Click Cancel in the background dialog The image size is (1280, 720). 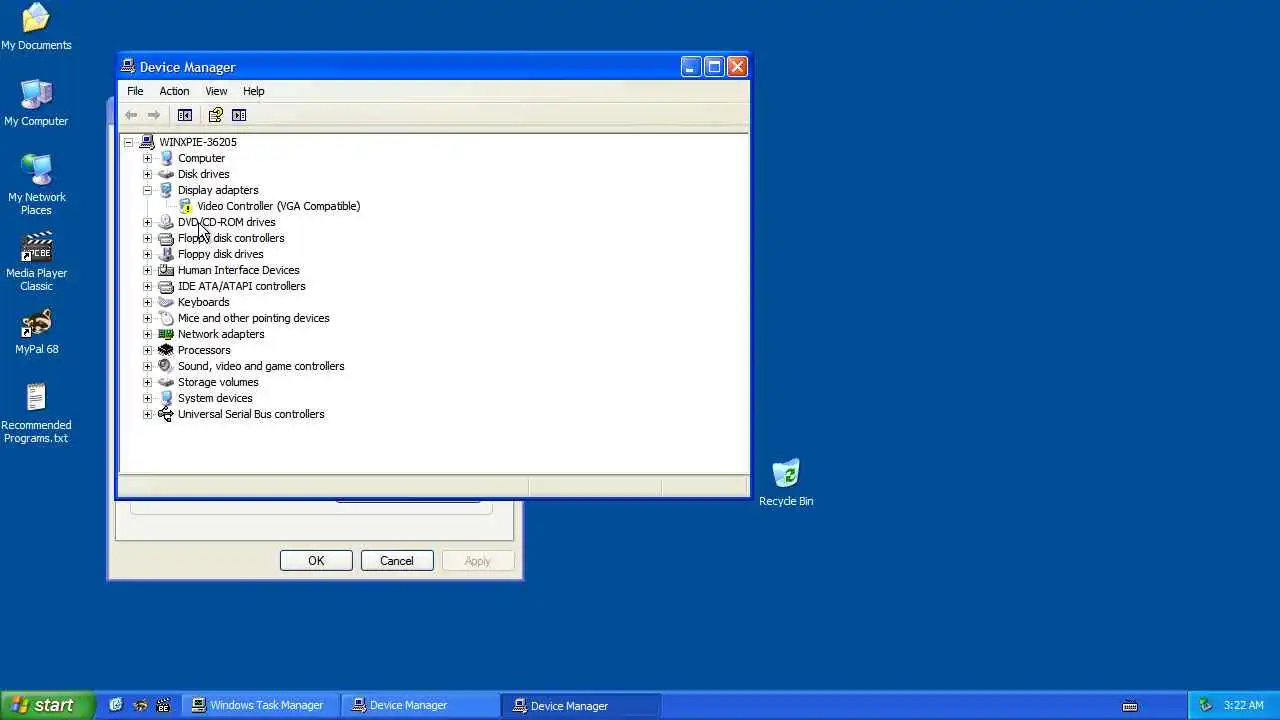click(x=397, y=561)
